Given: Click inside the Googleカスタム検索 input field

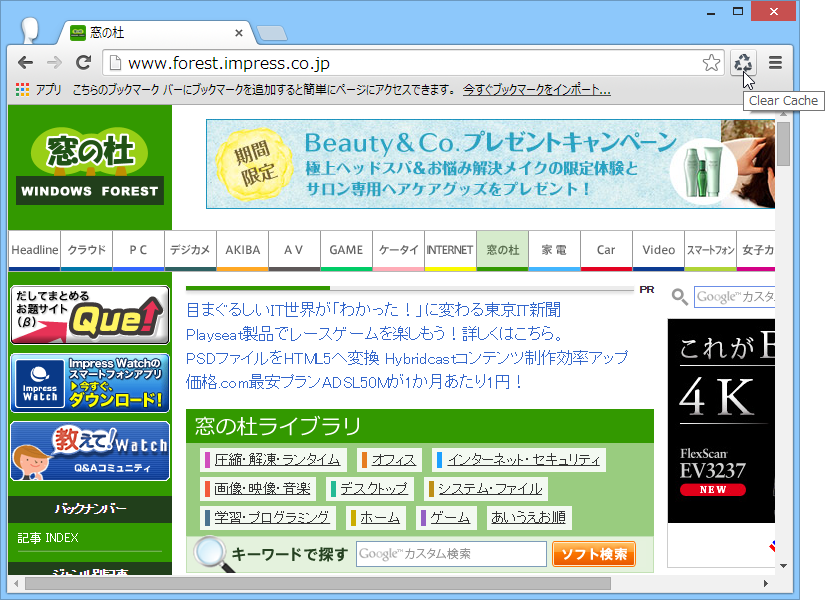Looking at the screenshot, I should (450, 553).
